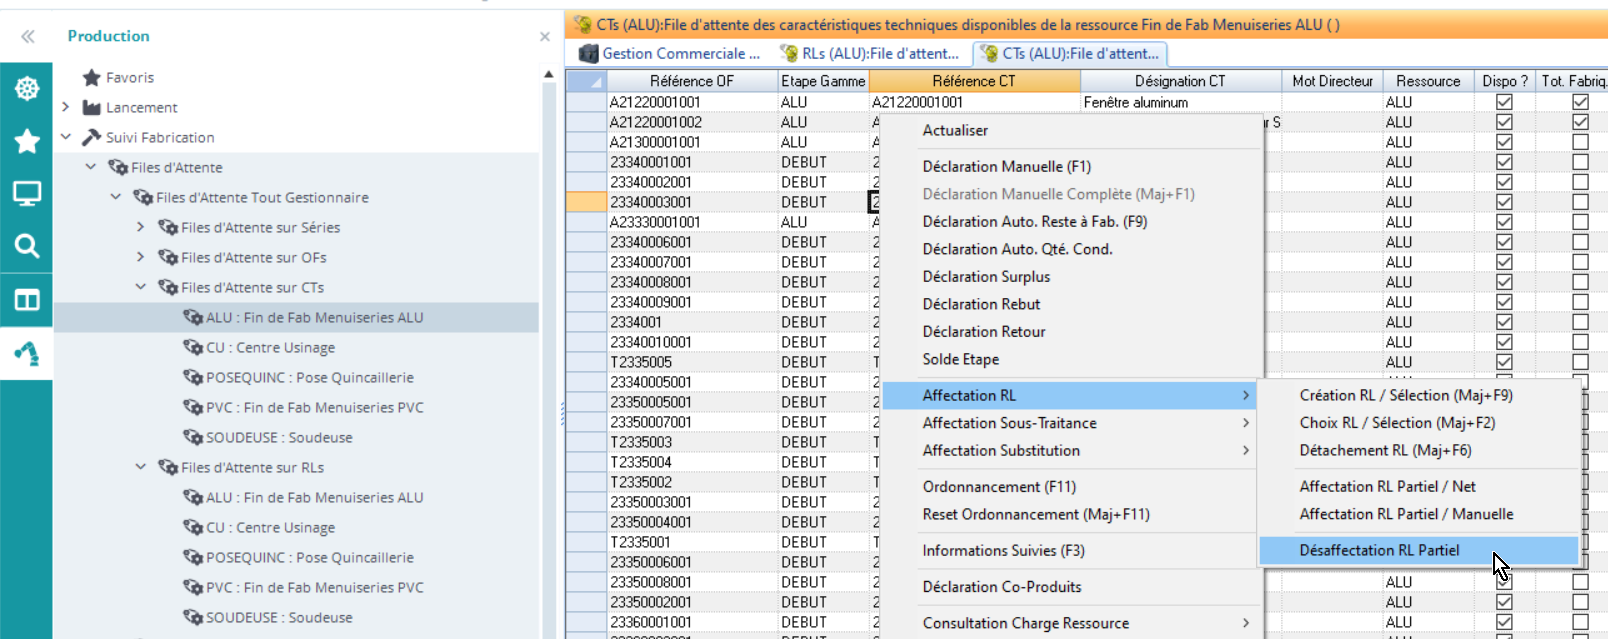Expand Files d'Attente sur Séries
Image resolution: width=1608 pixels, height=639 pixels.
coord(141,227)
